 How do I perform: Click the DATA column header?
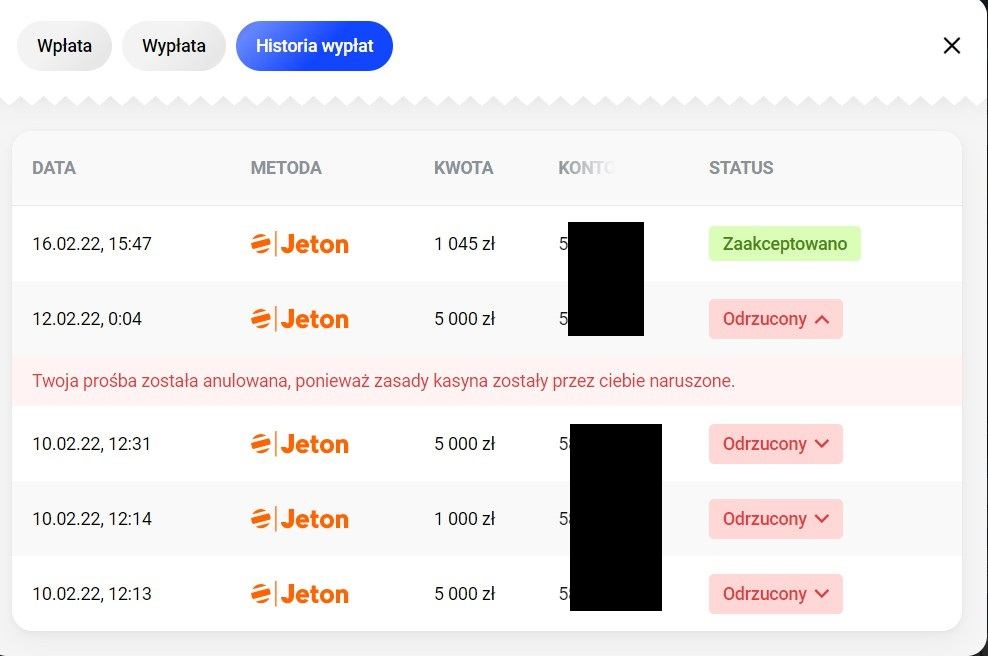[54, 168]
